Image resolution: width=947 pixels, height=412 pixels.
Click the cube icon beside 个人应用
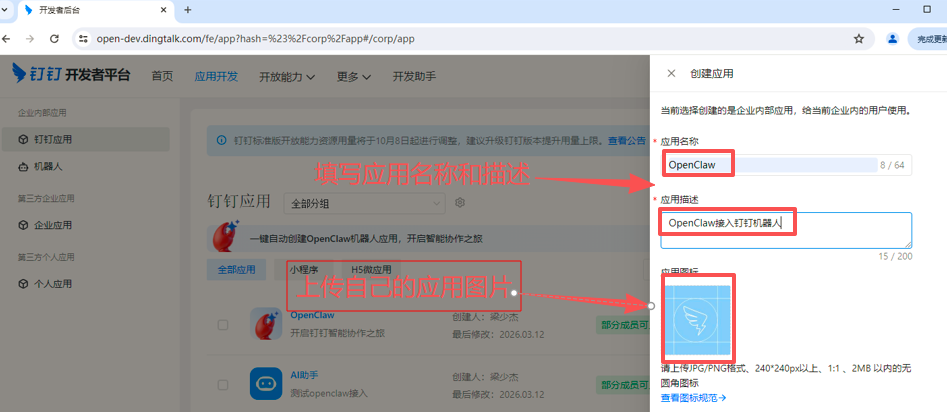pyautogui.click(x=23, y=283)
